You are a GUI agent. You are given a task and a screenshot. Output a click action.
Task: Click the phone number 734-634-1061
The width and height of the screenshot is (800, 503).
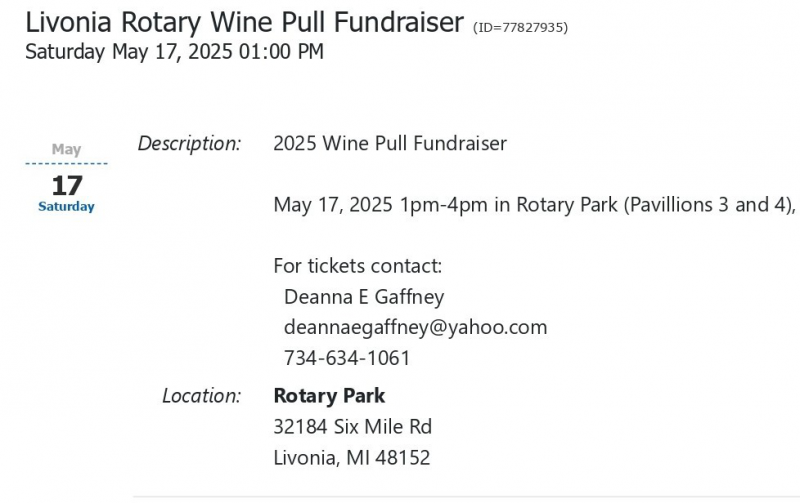pos(347,358)
